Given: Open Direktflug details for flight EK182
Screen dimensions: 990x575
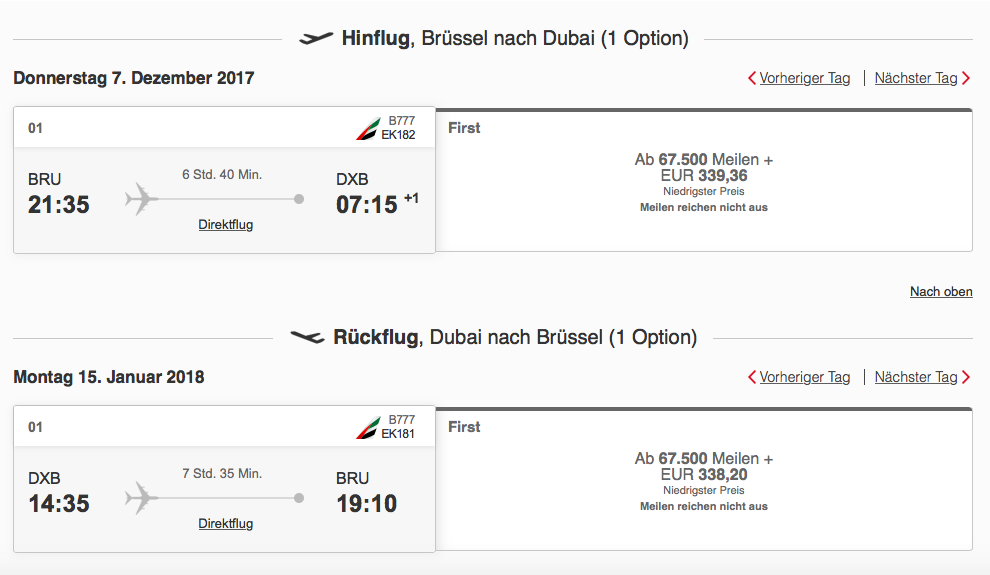Looking at the screenshot, I should (x=225, y=225).
